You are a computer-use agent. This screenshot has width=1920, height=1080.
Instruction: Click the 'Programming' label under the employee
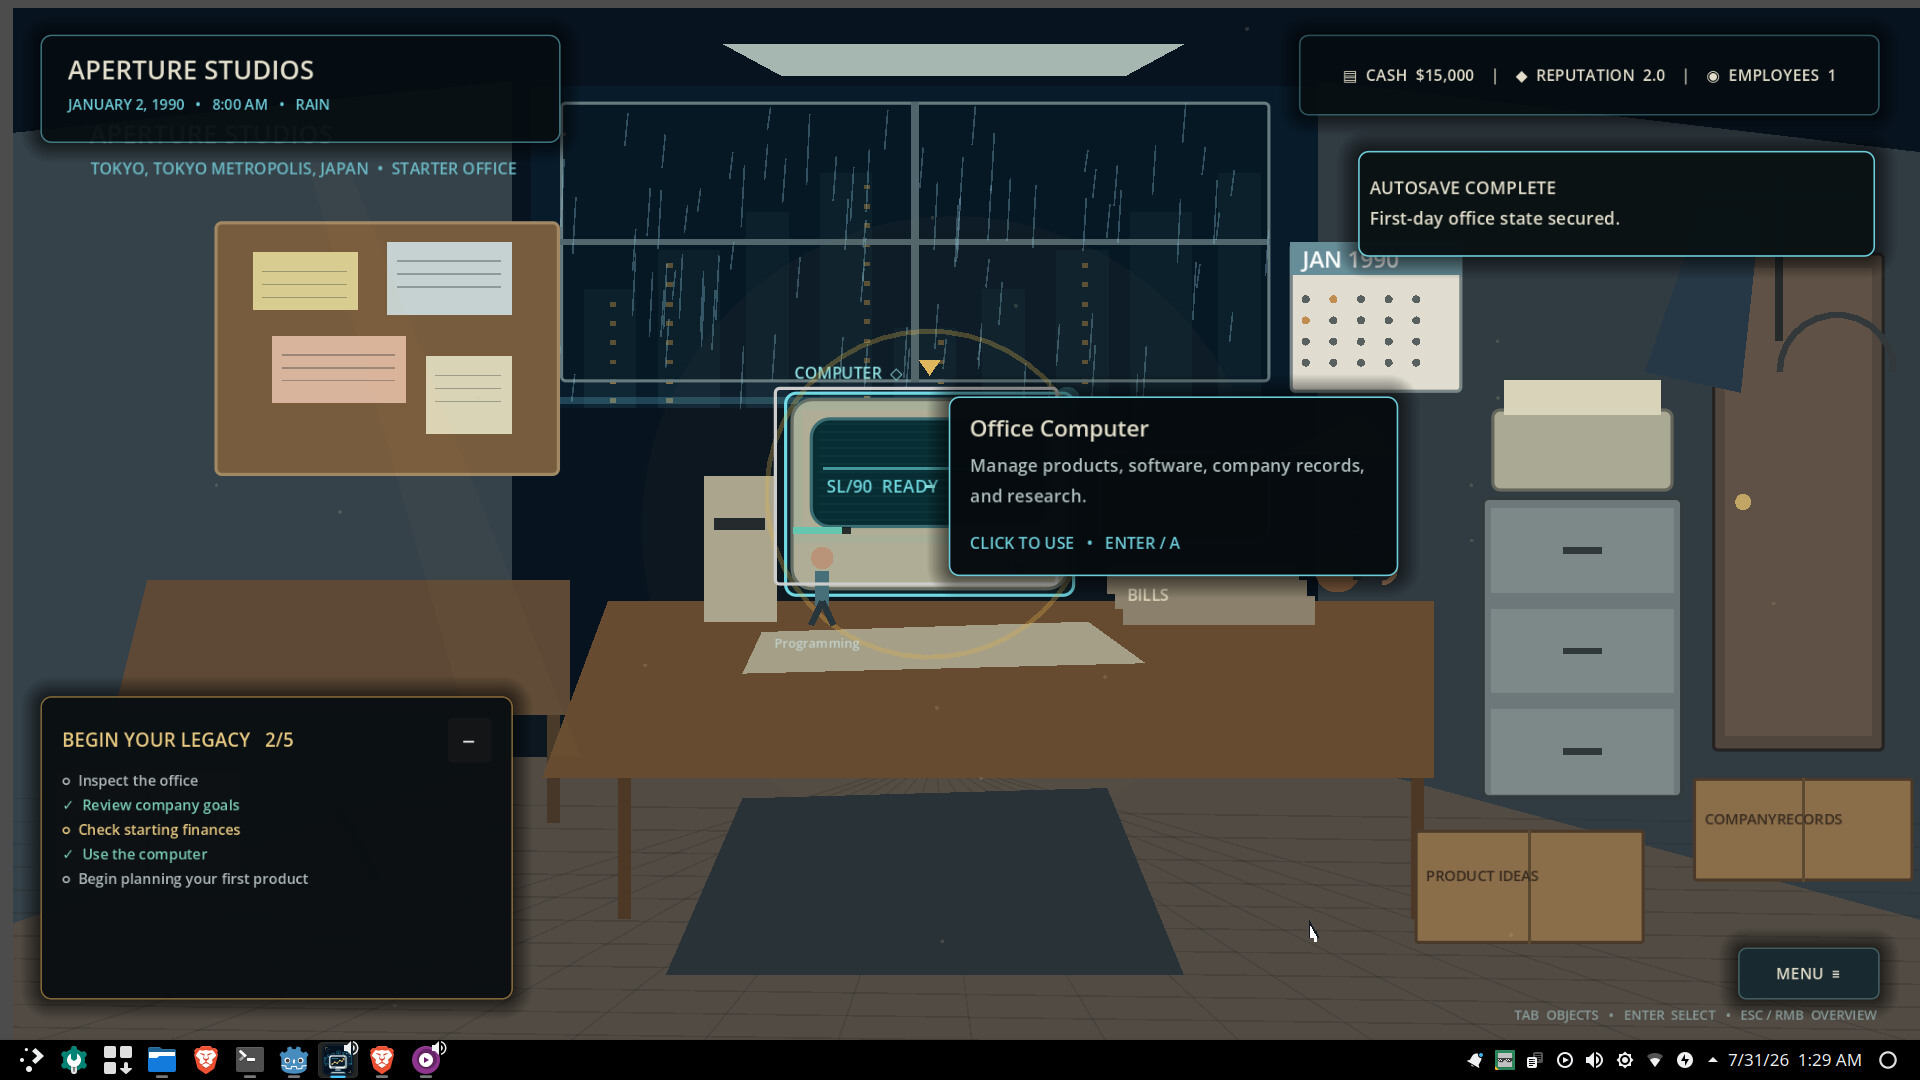click(816, 643)
